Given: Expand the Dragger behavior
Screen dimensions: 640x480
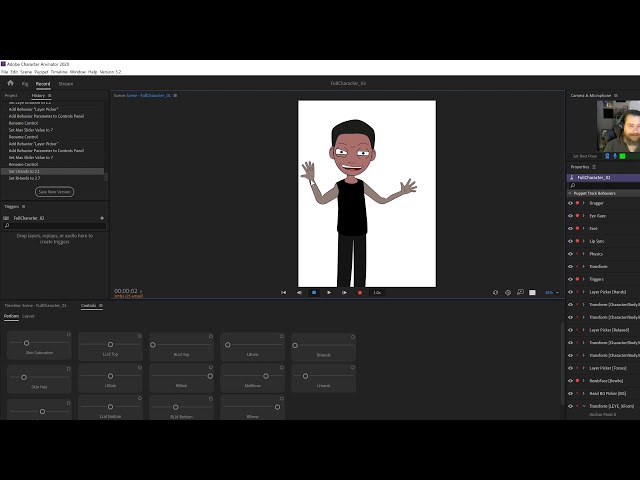Looking at the screenshot, I should pos(584,203).
